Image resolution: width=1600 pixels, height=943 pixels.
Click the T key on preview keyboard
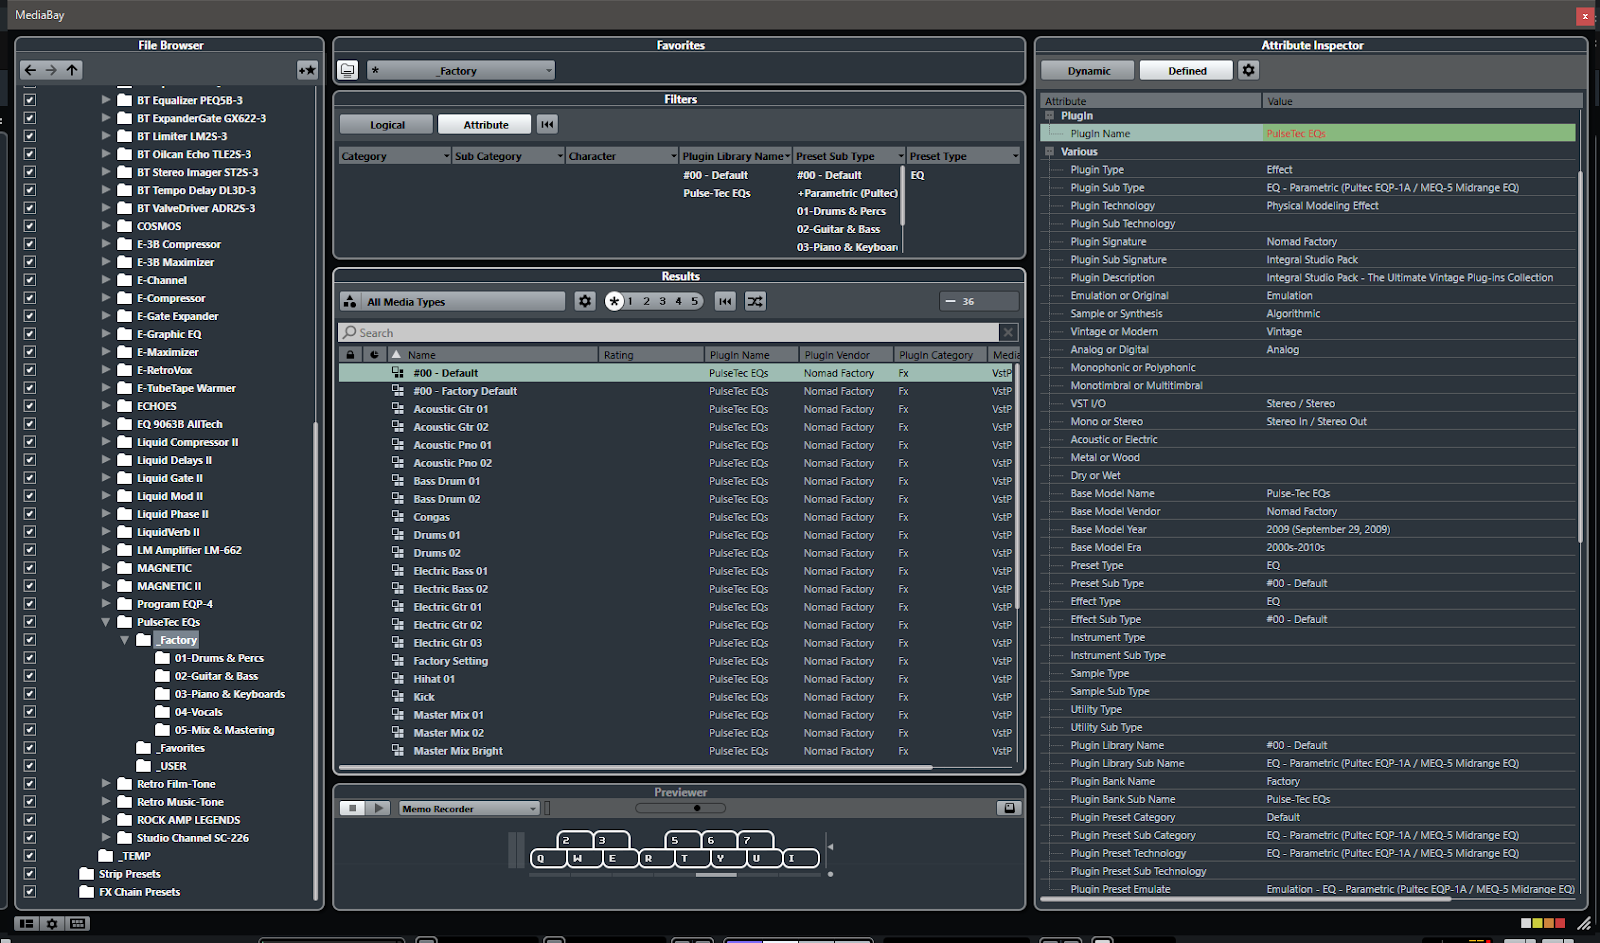click(x=692, y=858)
